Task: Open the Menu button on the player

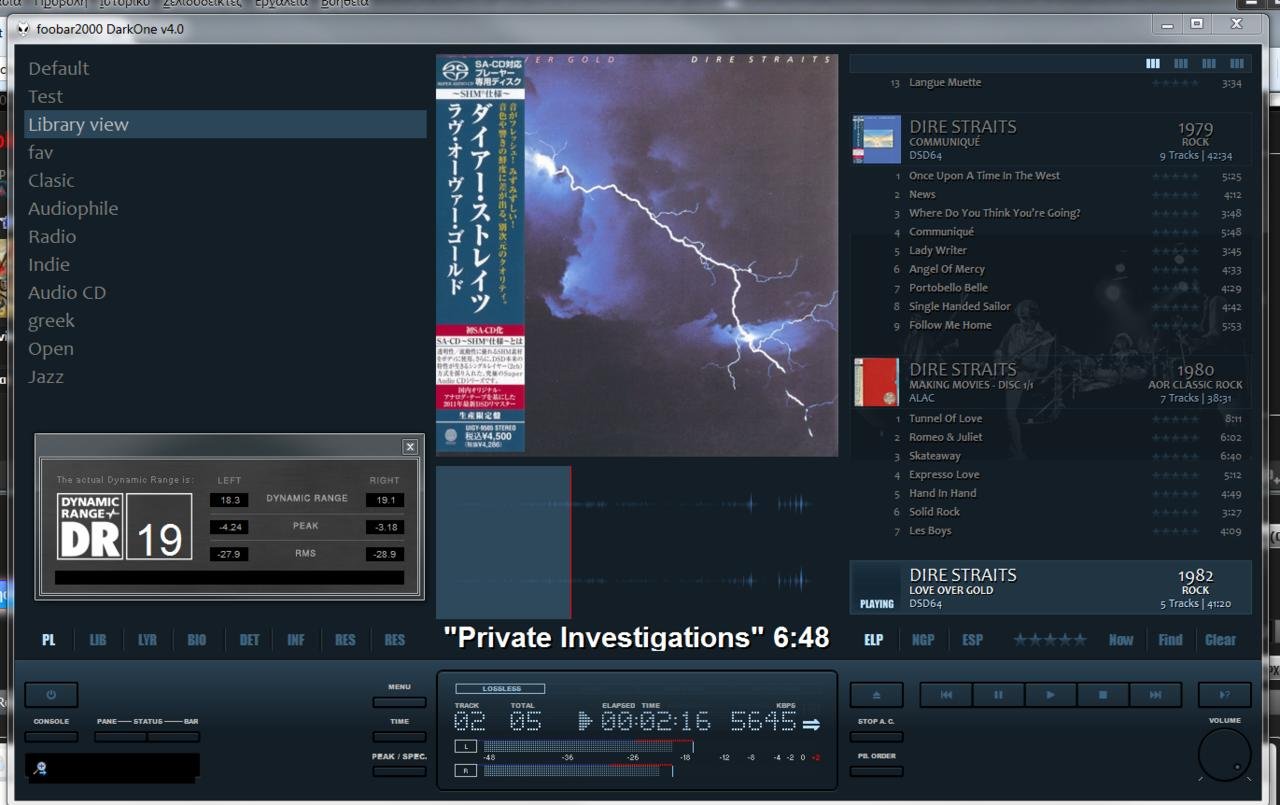Action: [399, 702]
